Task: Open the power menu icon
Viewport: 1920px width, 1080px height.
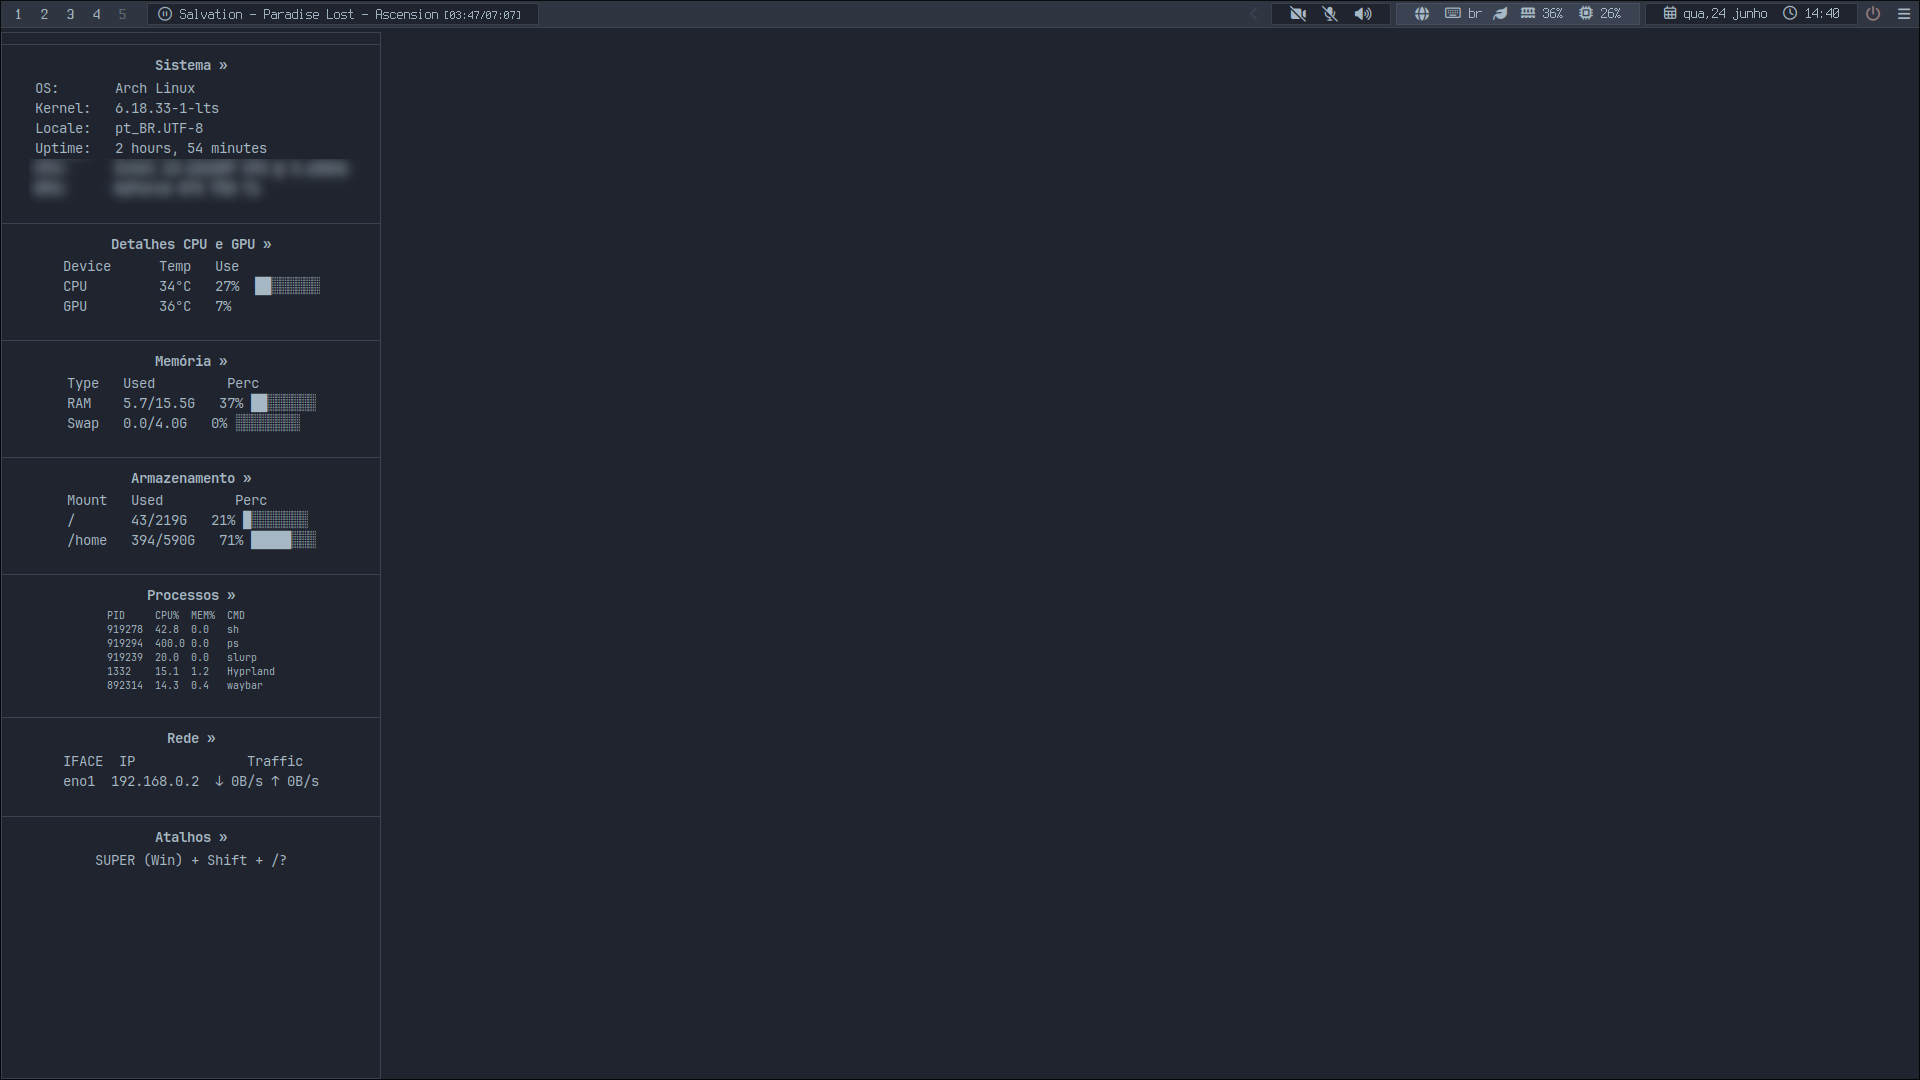Action: (1873, 14)
